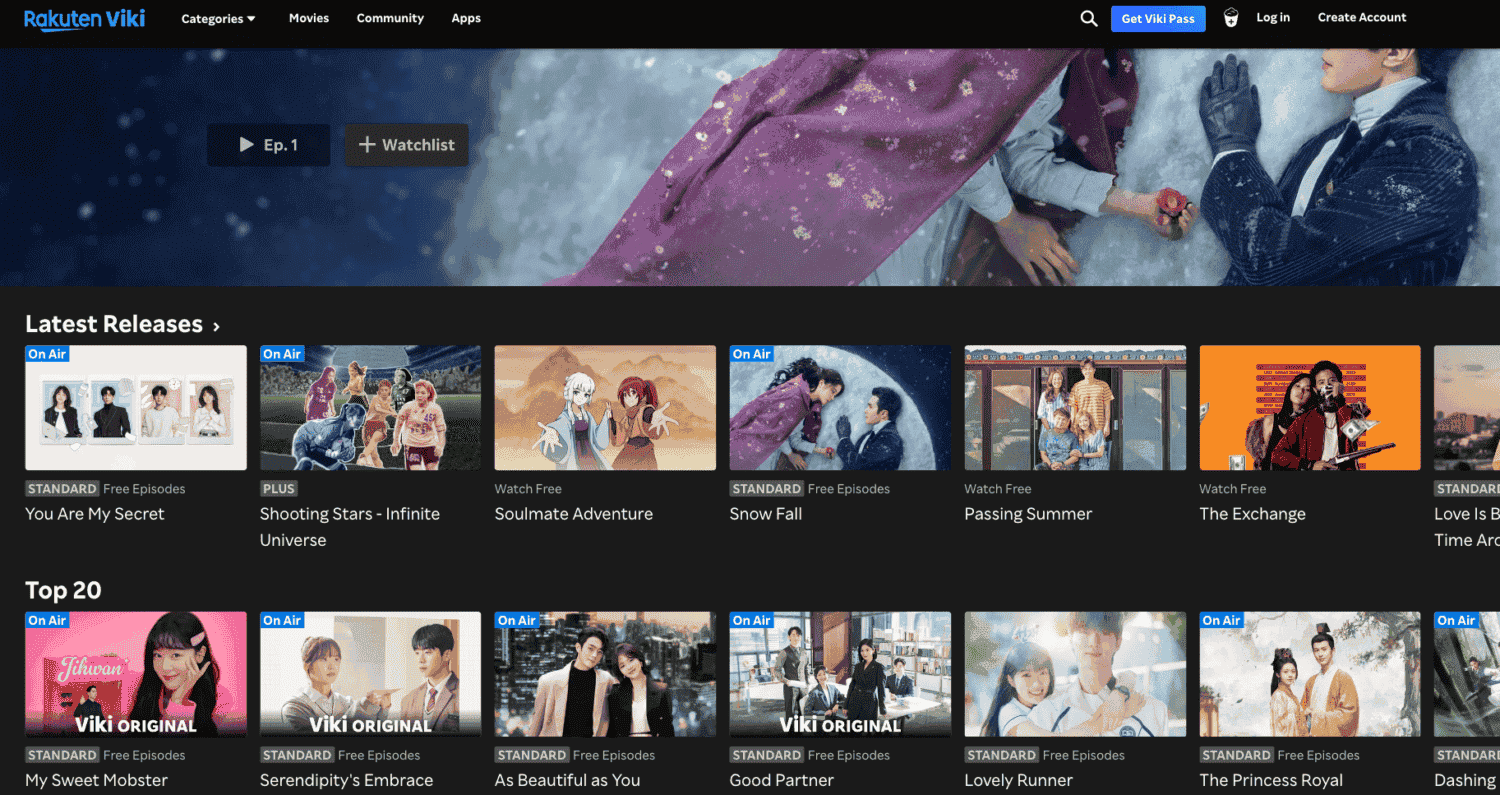Click the play icon inside the Ep. 1 button

point(246,144)
